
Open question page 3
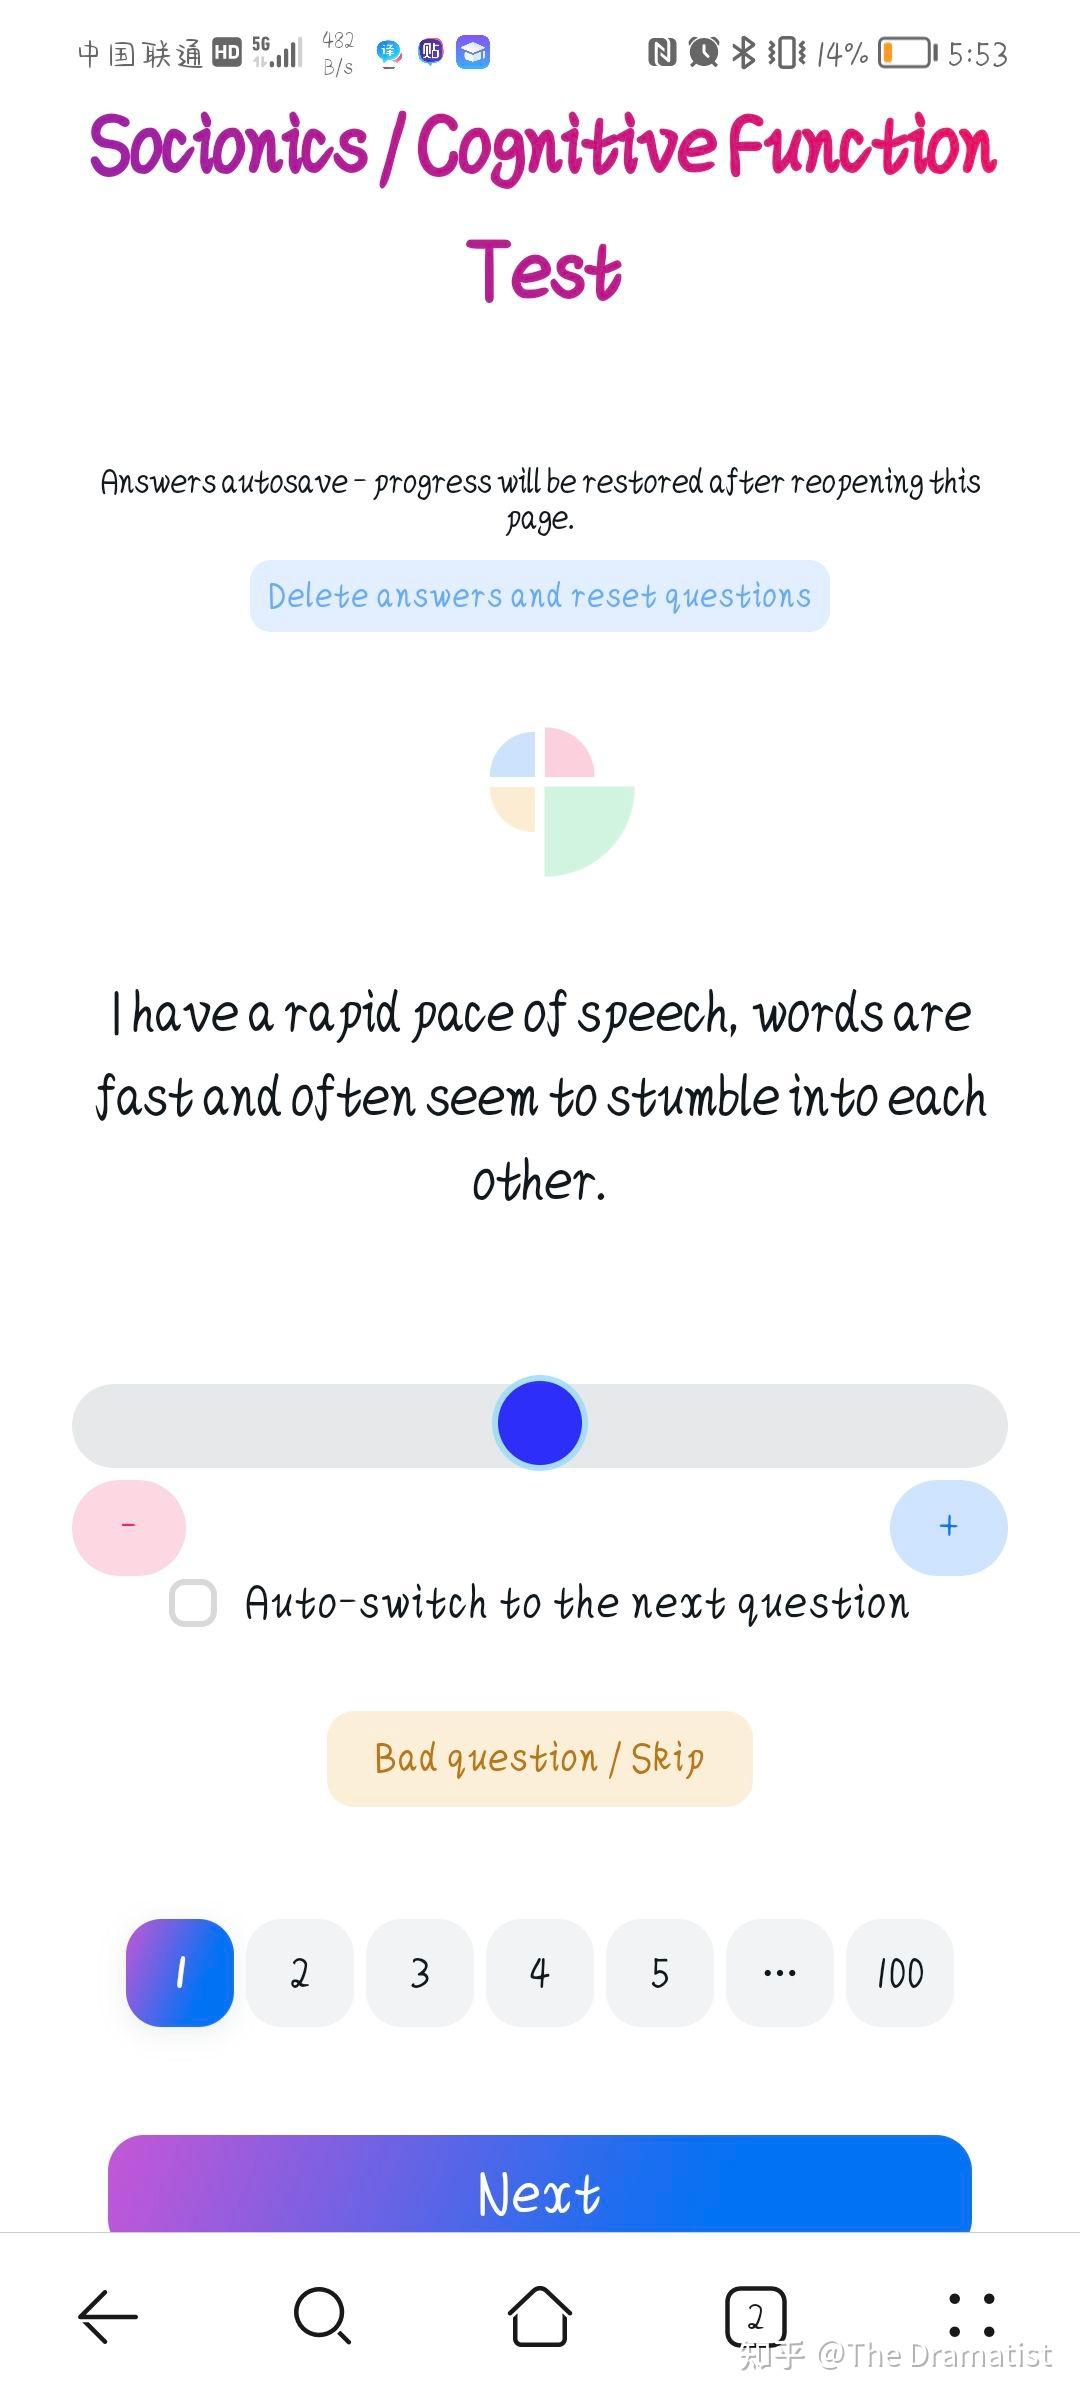point(420,1973)
